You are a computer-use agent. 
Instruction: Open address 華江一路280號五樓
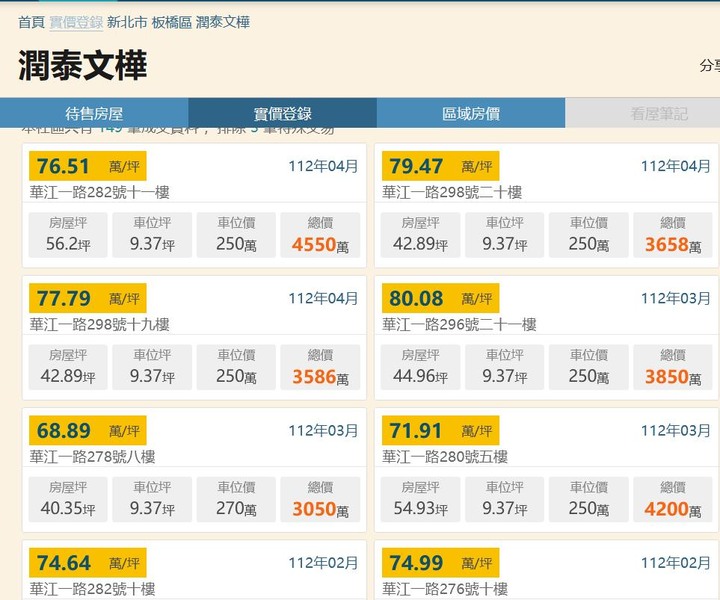tap(445, 456)
